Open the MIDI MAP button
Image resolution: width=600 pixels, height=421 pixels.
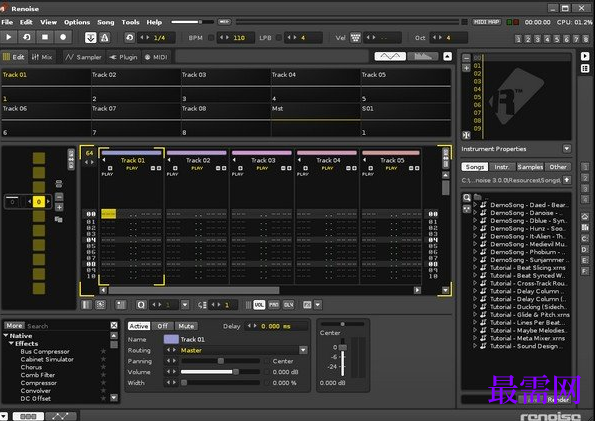click(x=486, y=22)
